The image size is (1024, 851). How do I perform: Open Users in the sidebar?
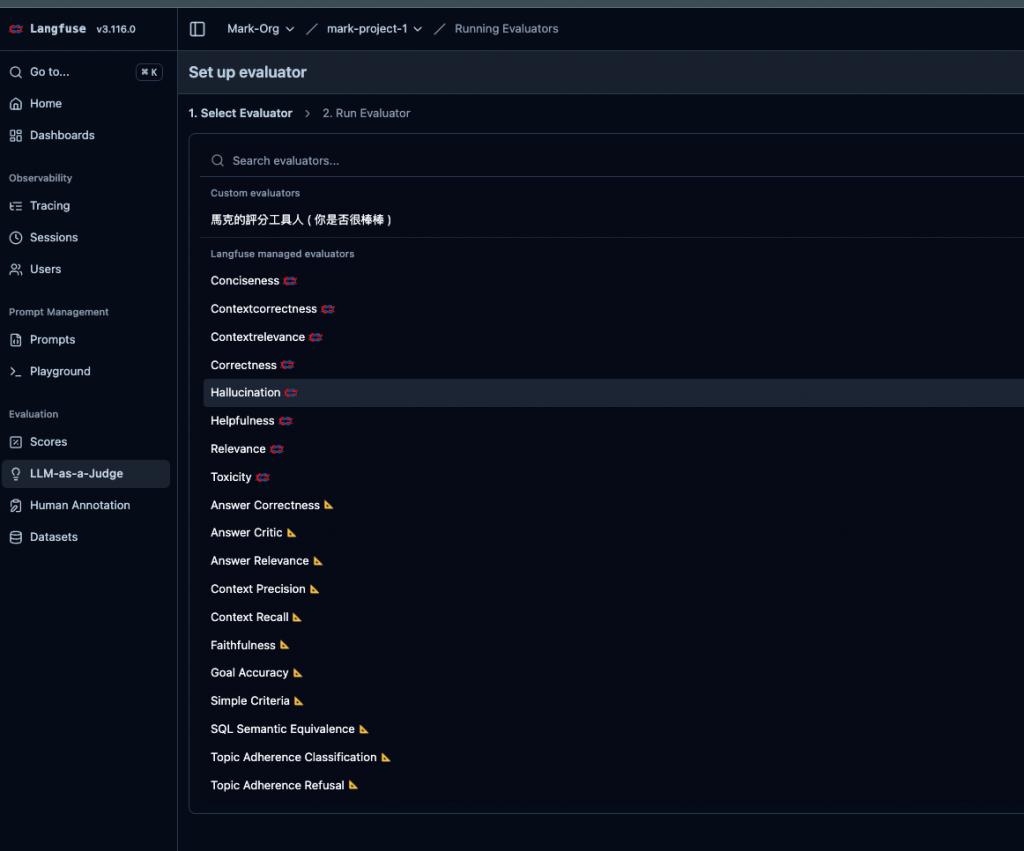[86, 269]
